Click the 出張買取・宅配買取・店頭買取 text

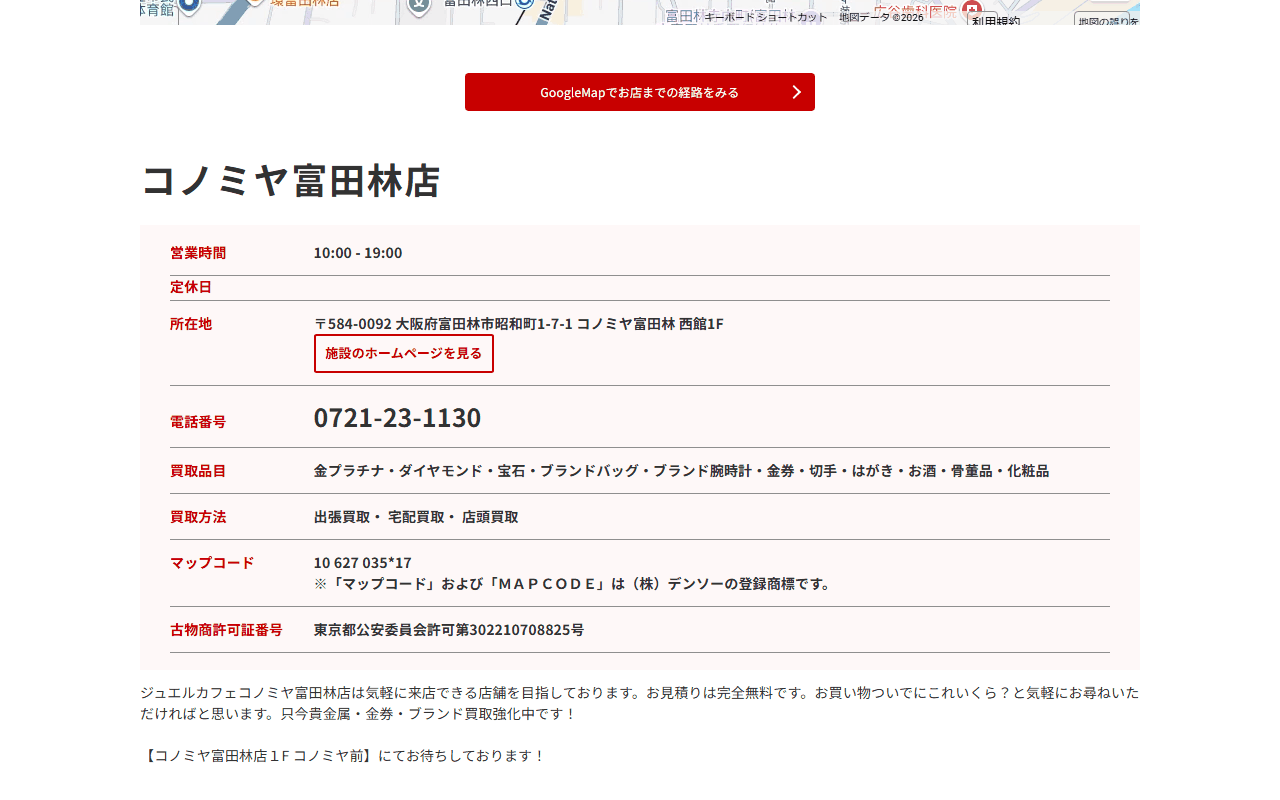click(x=416, y=517)
